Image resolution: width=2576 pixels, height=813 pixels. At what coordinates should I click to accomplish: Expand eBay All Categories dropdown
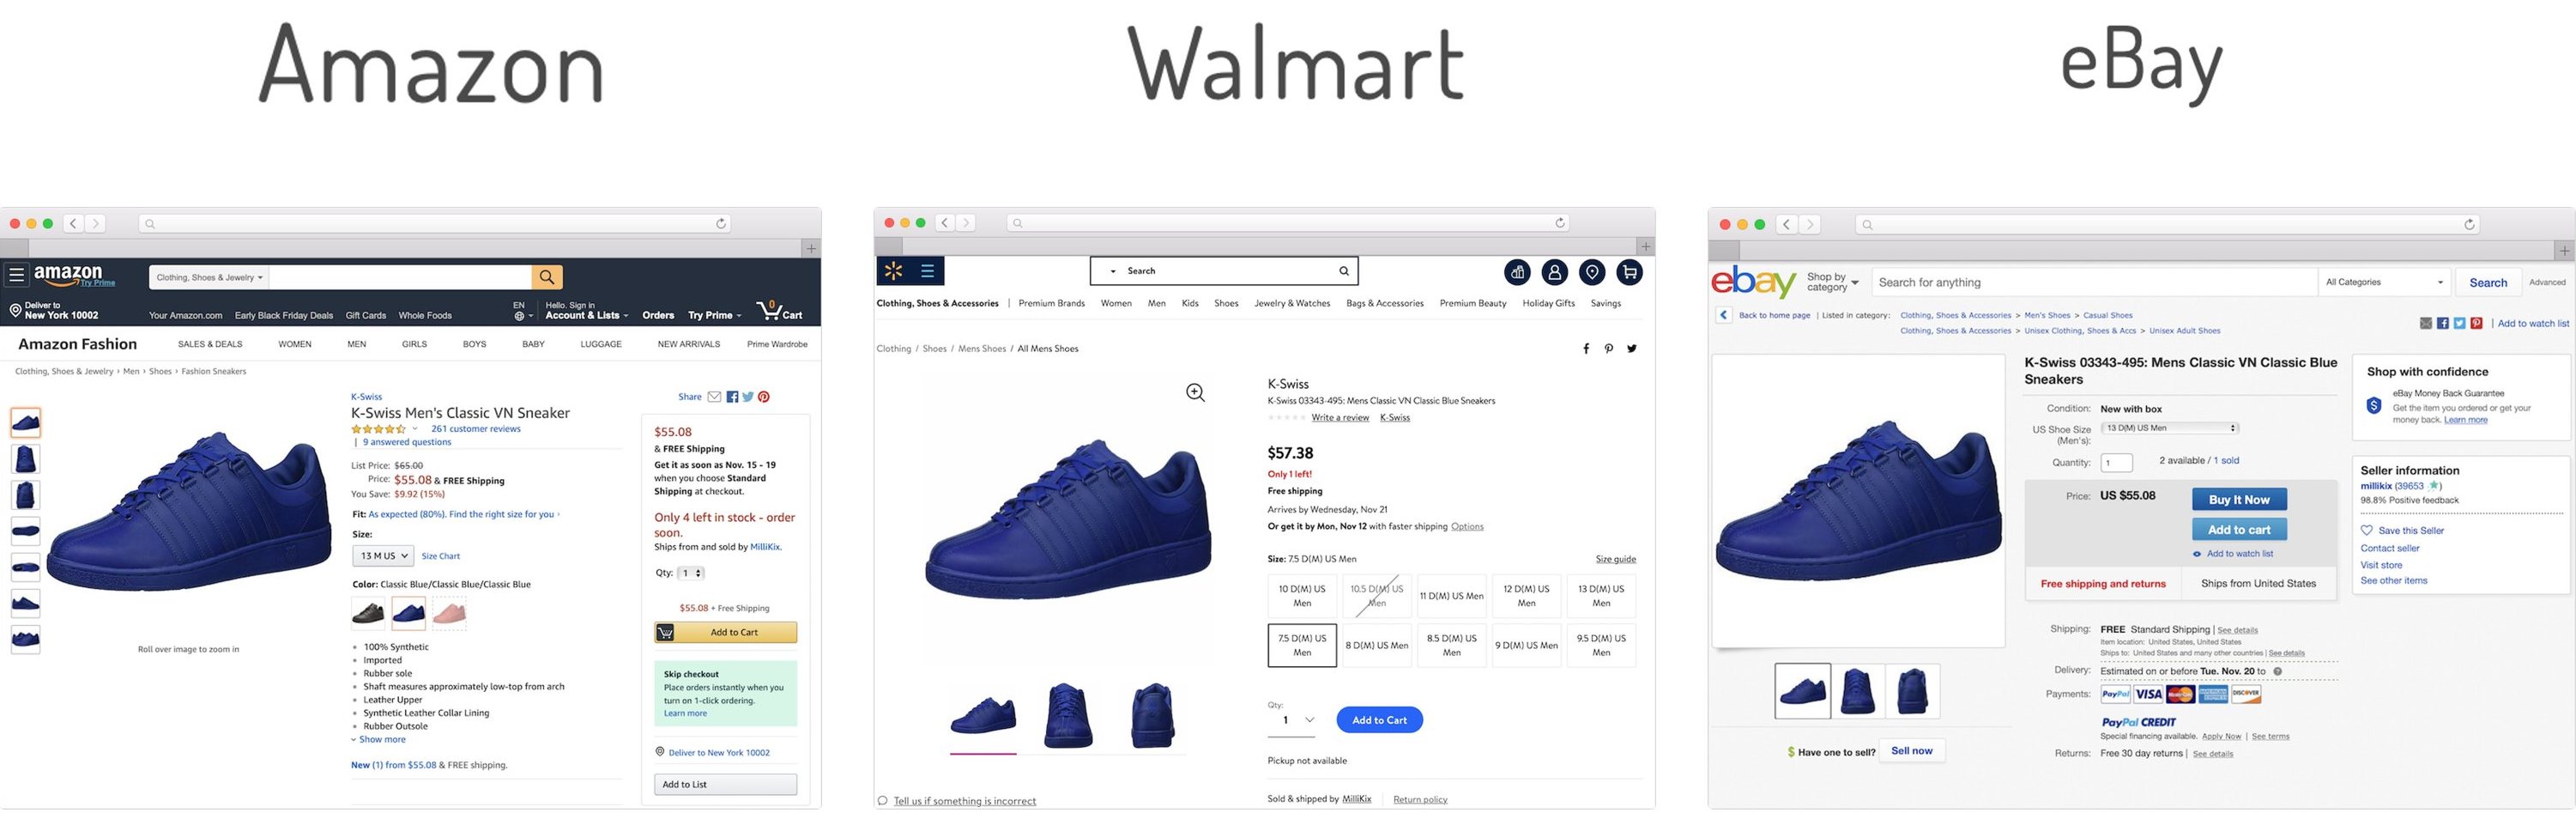[2384, 282]
